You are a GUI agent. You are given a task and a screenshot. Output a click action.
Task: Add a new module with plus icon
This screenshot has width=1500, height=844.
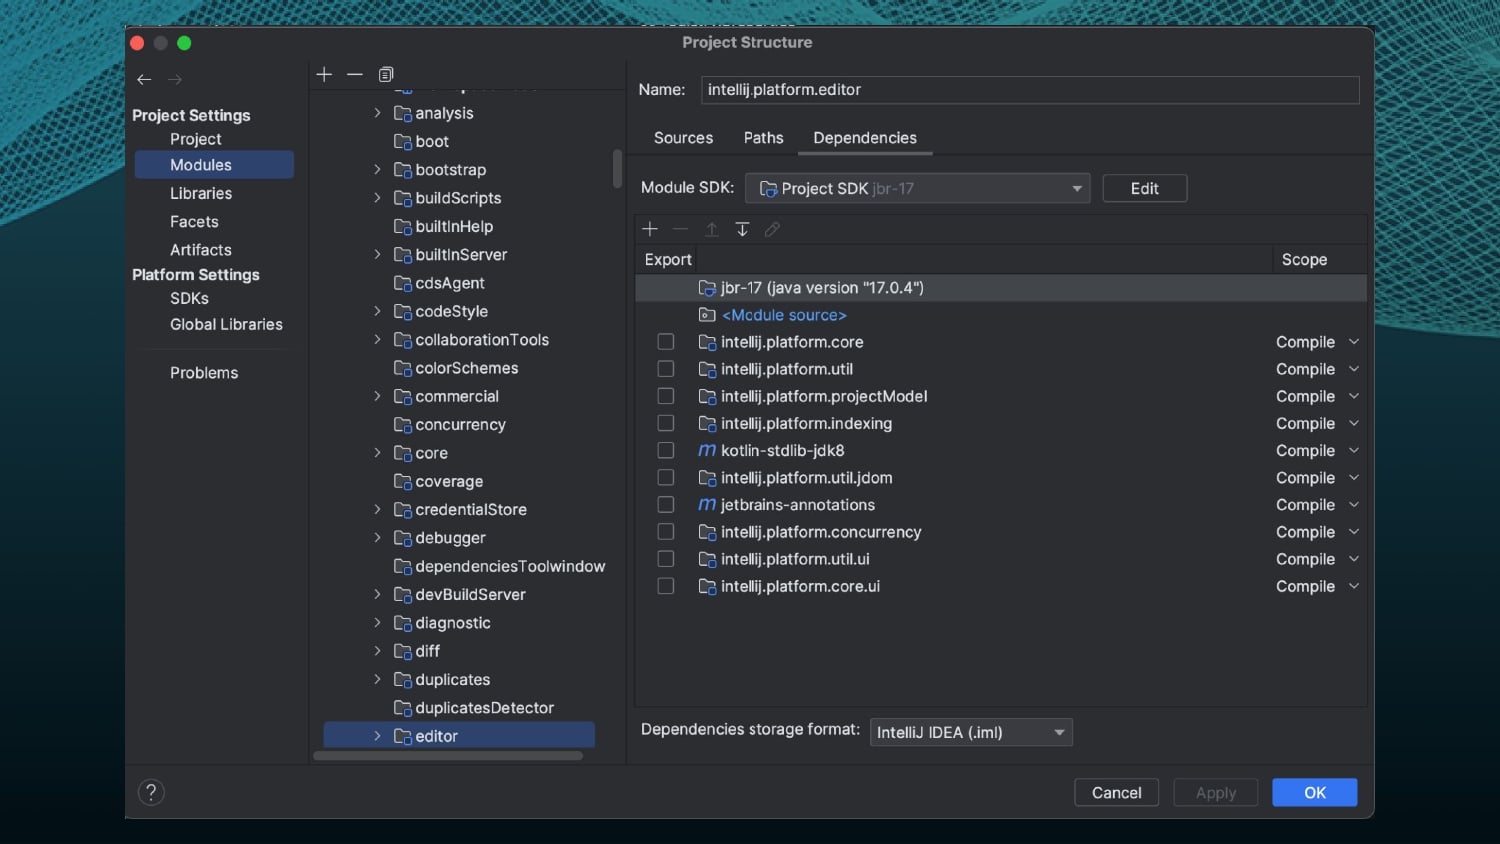[x=324, y=74]
